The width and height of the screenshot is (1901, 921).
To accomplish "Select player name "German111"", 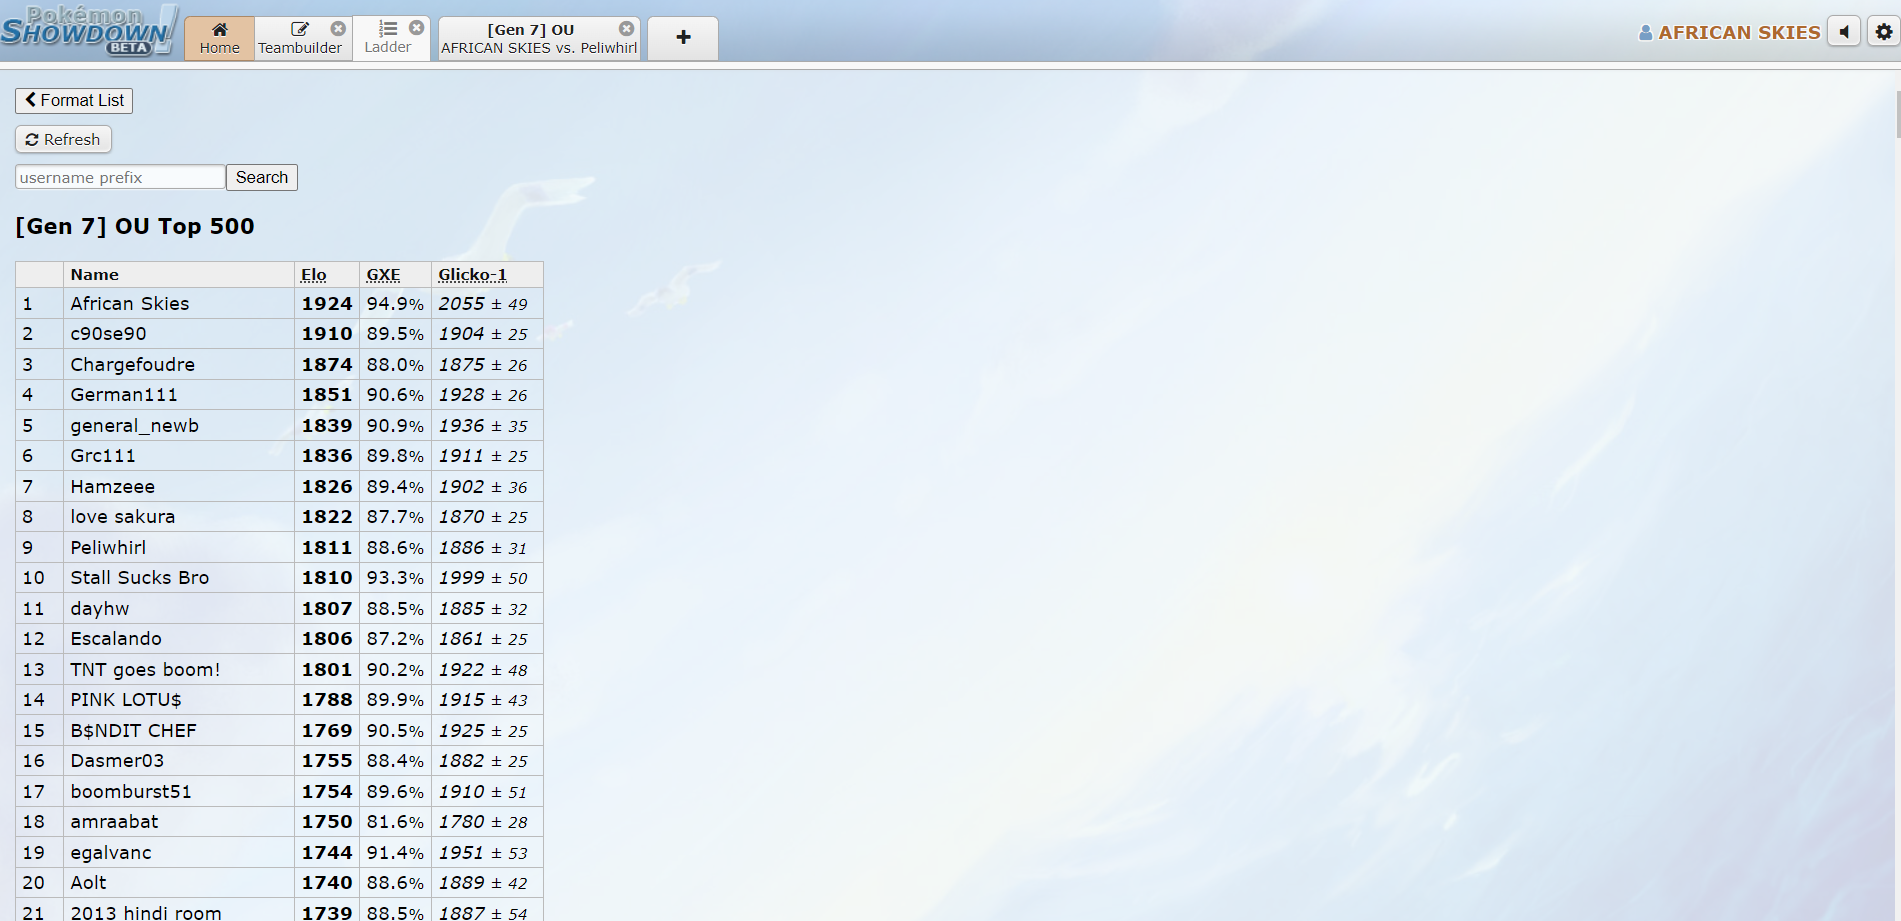I will tap(124, 395).
